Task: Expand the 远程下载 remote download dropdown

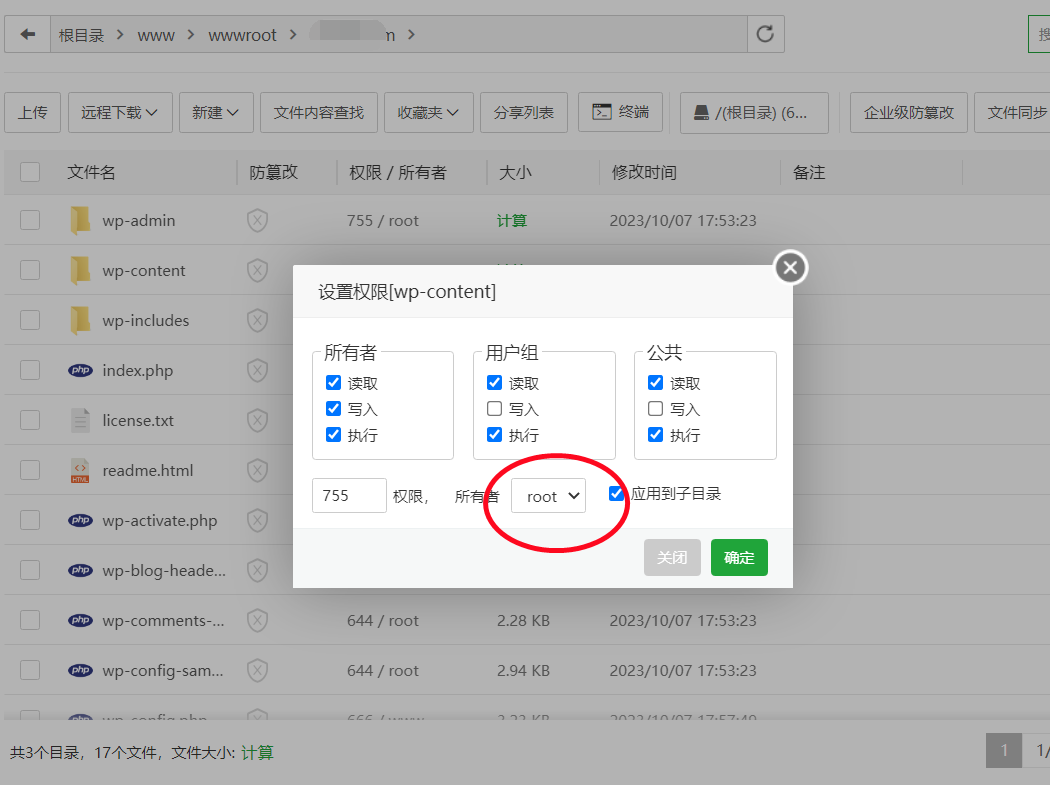Action: point(120,112)
